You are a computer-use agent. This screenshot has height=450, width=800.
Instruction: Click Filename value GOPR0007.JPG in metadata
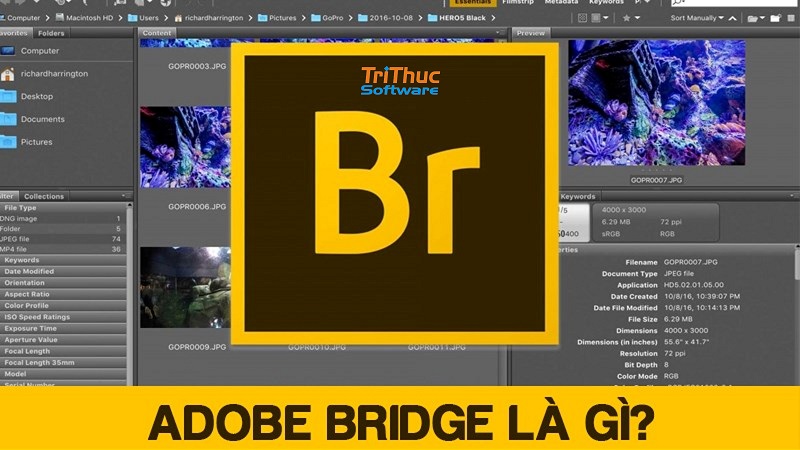(x=690, y=262)
